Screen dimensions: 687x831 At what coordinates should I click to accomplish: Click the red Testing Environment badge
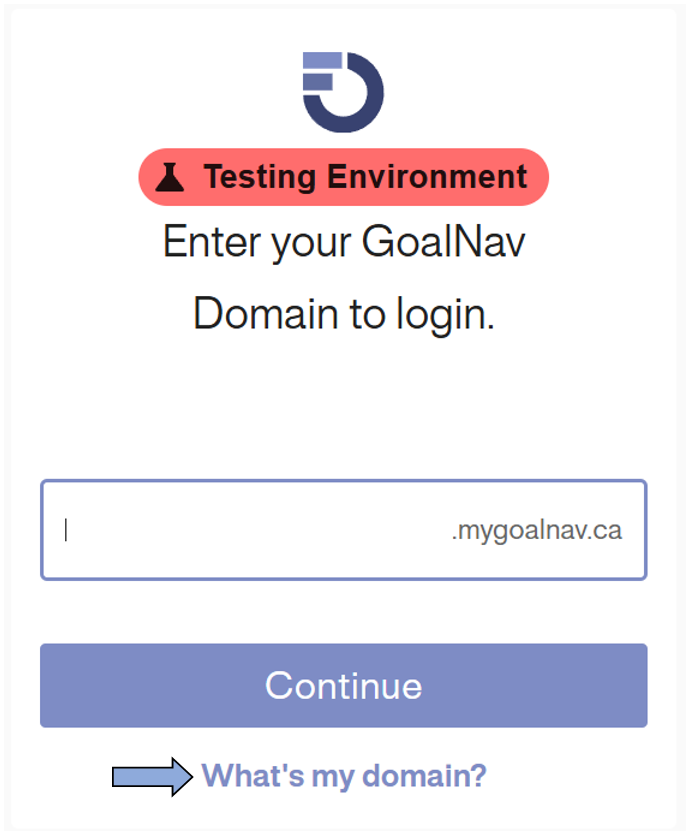click(x=343, y=177)
